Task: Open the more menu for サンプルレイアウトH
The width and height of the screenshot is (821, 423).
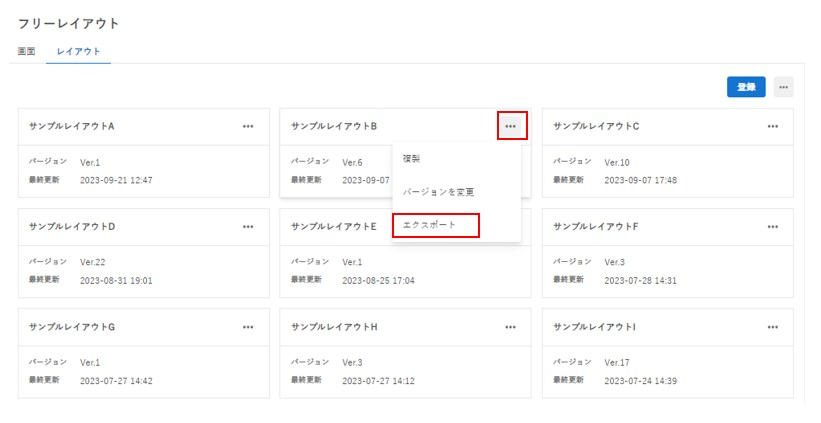Action: point(511,327)
